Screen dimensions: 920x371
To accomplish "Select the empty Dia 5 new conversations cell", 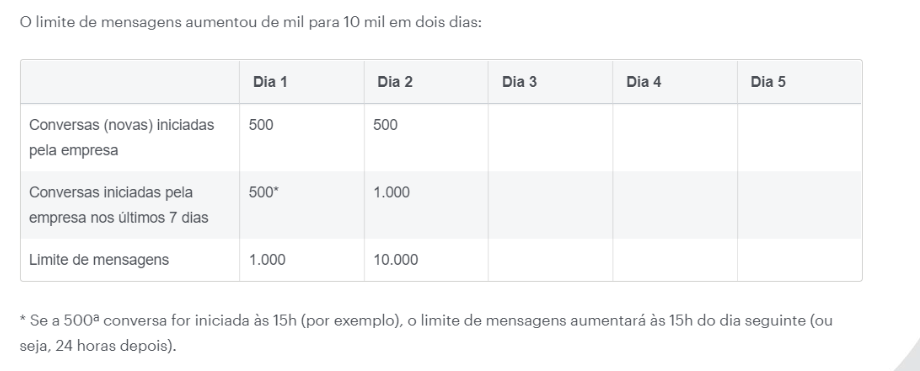I will (799, 137).
